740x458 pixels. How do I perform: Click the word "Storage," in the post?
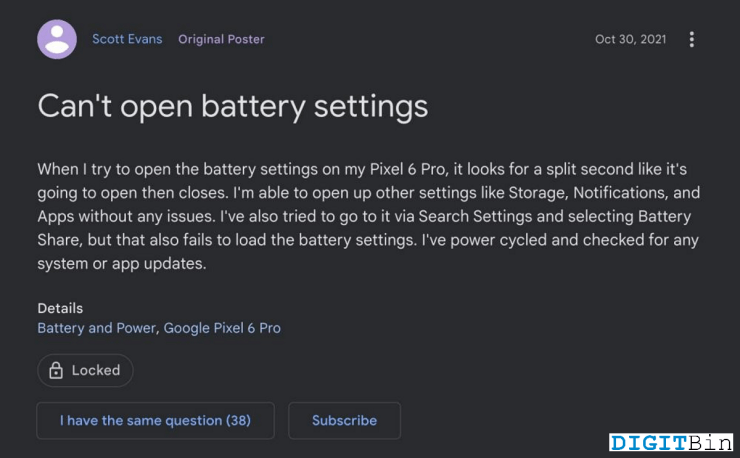538,193
